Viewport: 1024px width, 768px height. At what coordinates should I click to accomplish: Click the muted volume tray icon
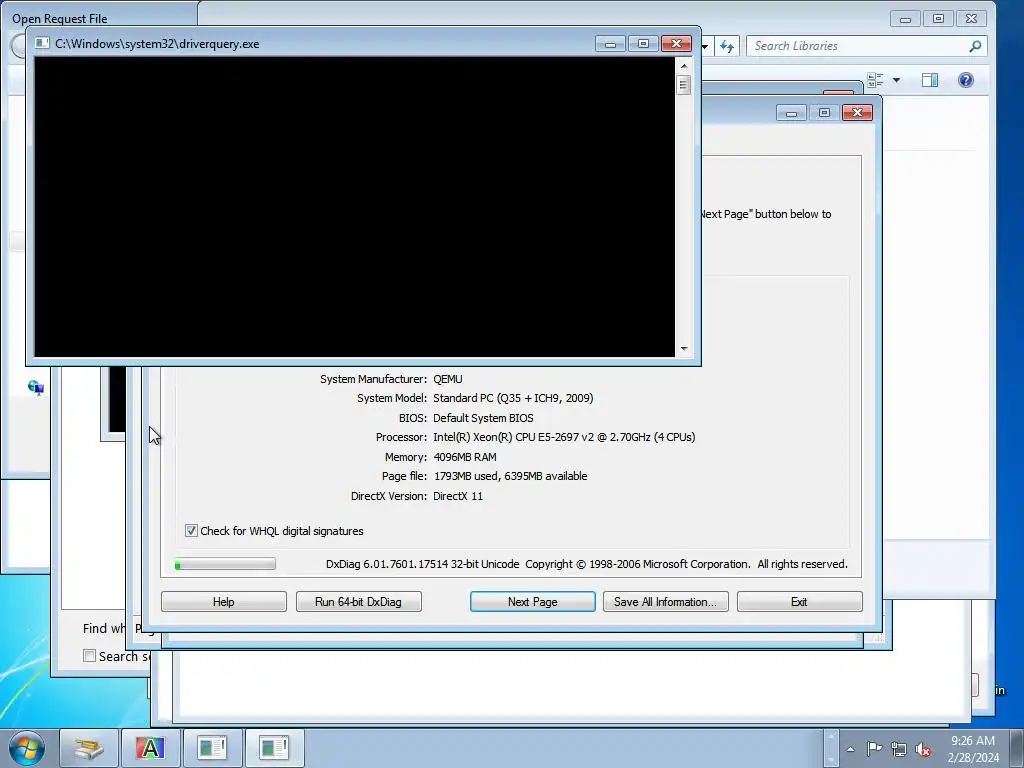click(x=923, y=749)
